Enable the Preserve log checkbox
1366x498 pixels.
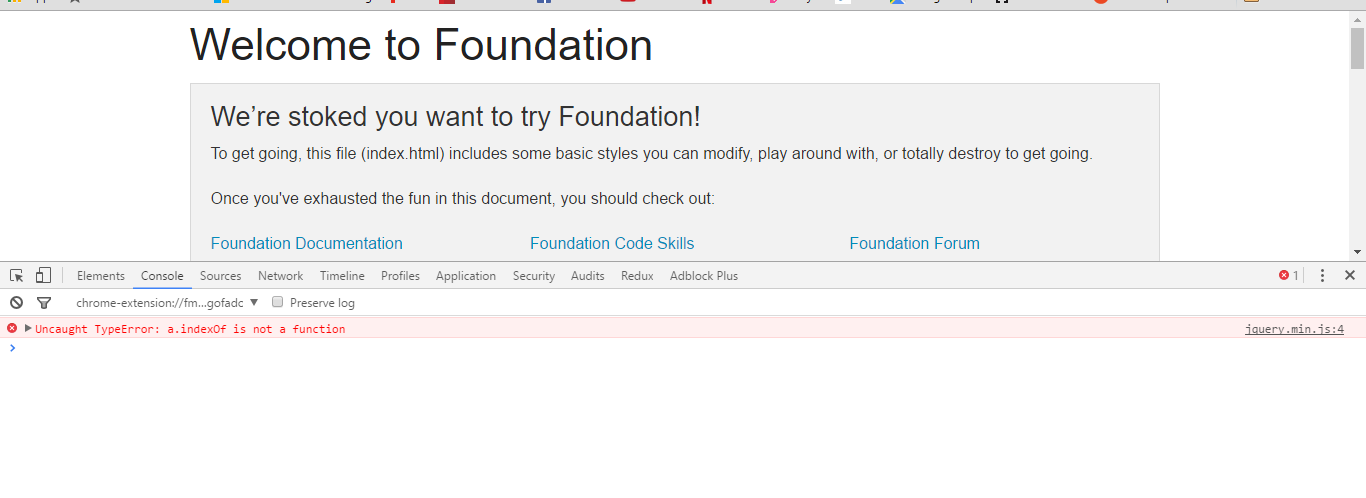(x=278, y=302)
